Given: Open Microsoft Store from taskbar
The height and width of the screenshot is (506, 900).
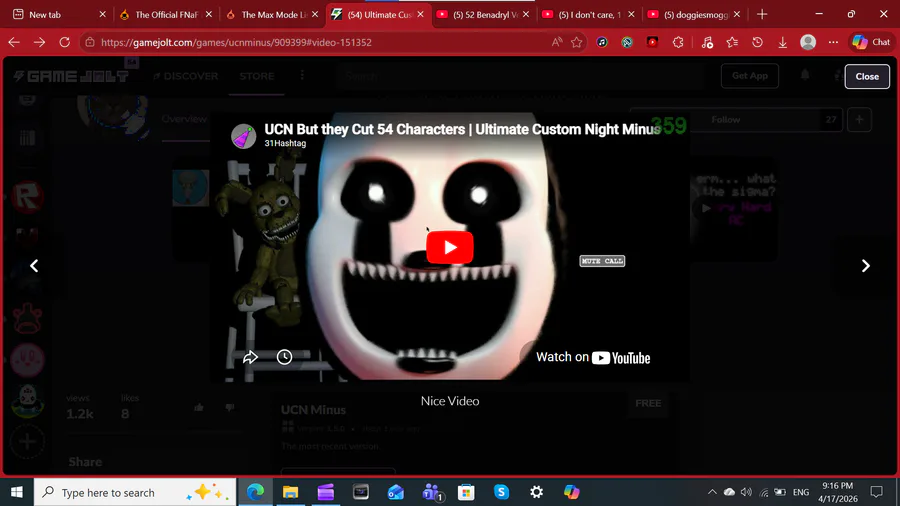Looking at the screenshot, I should pyautogui.click(x=466, y=492).
